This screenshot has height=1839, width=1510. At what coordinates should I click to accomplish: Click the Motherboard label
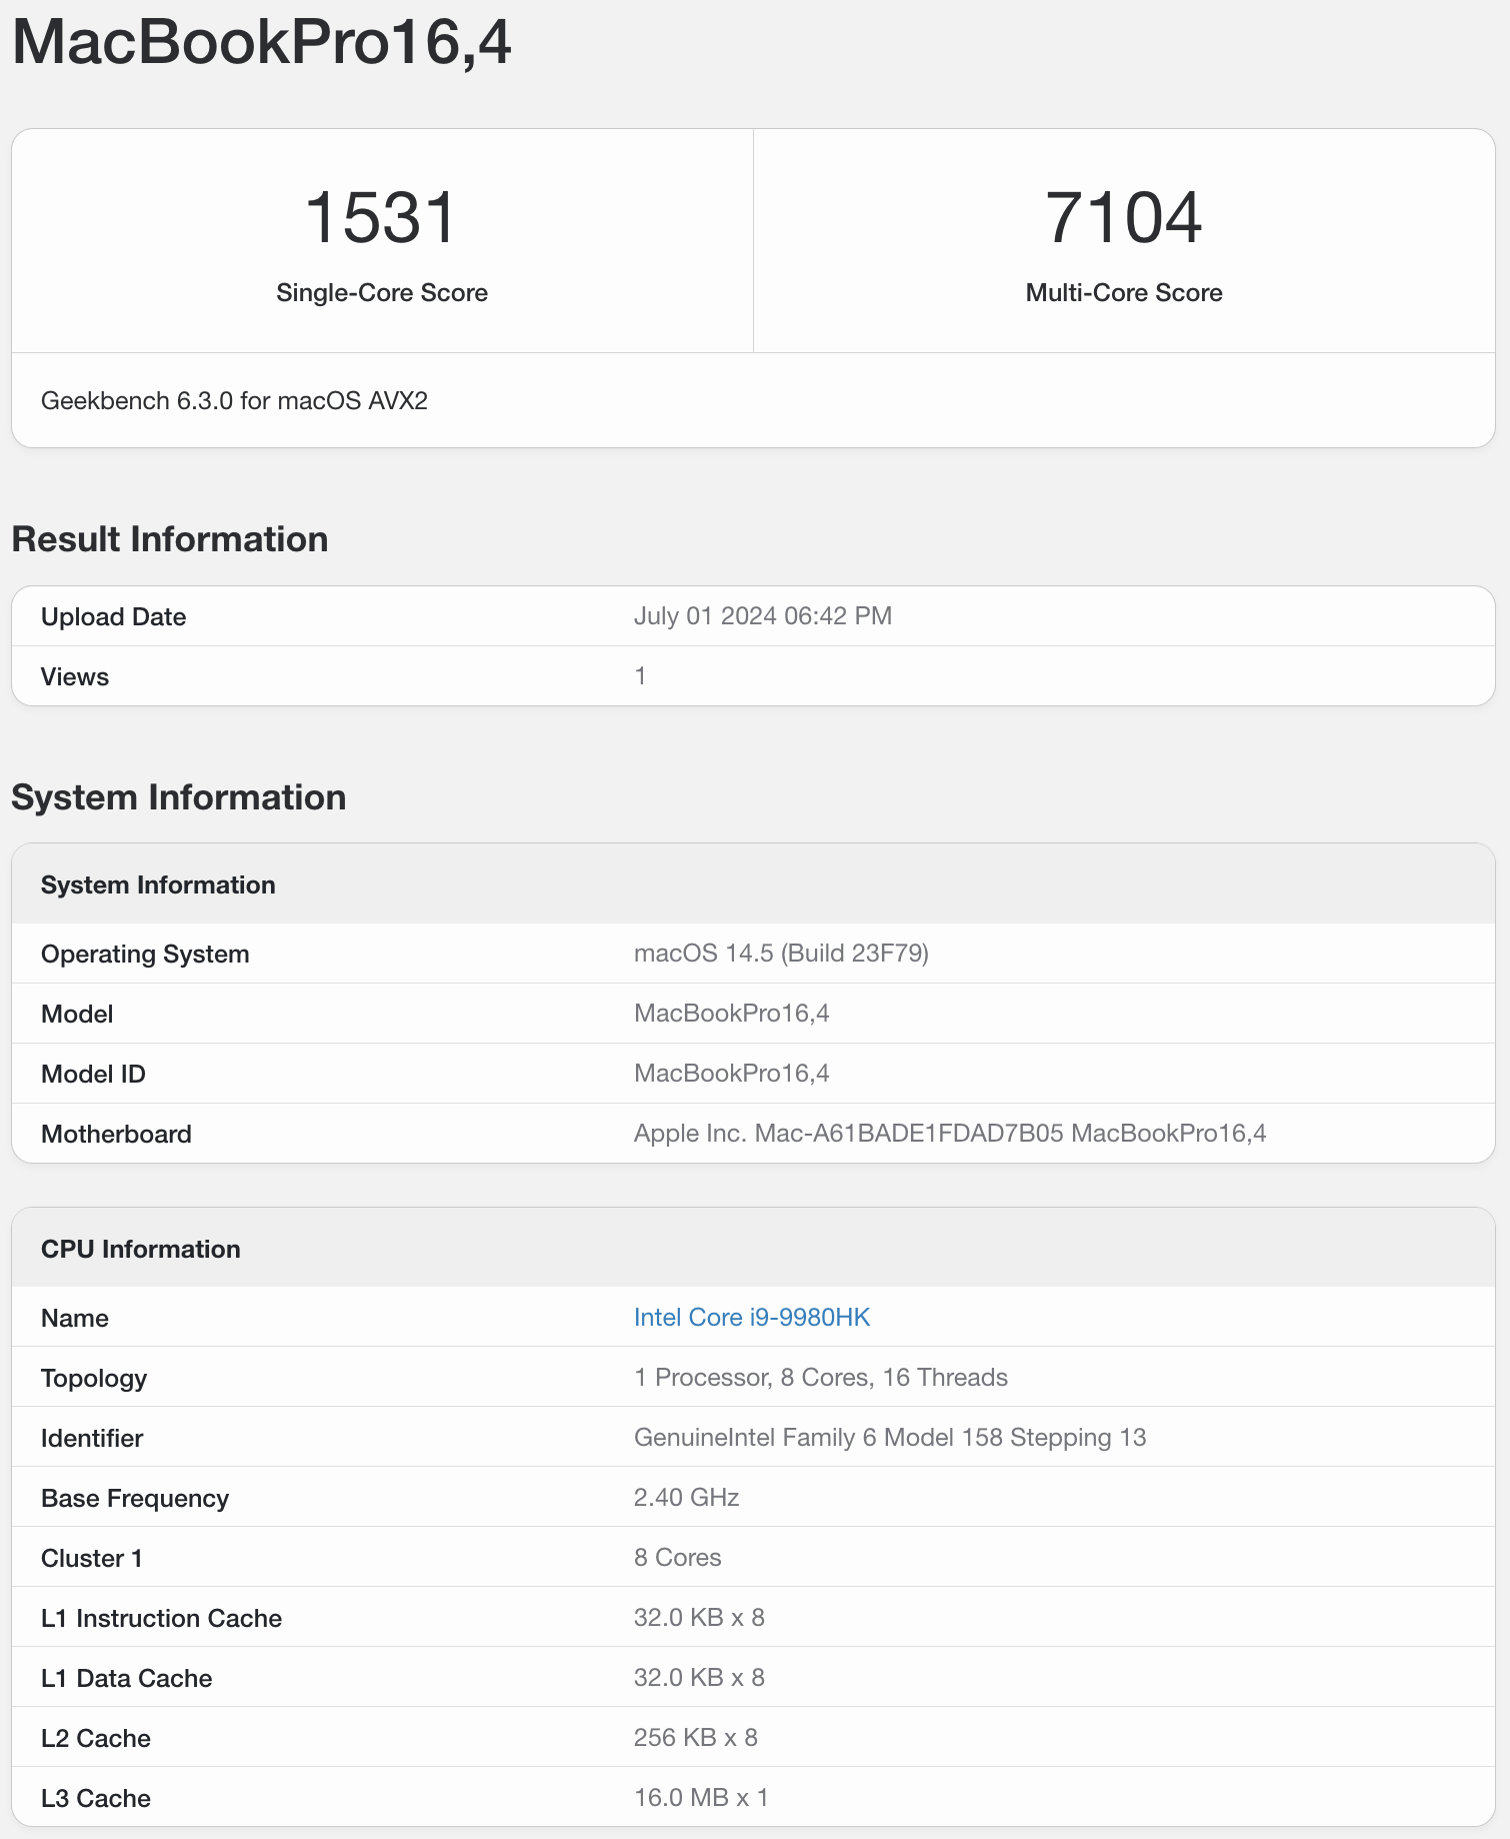(116, 1134)
